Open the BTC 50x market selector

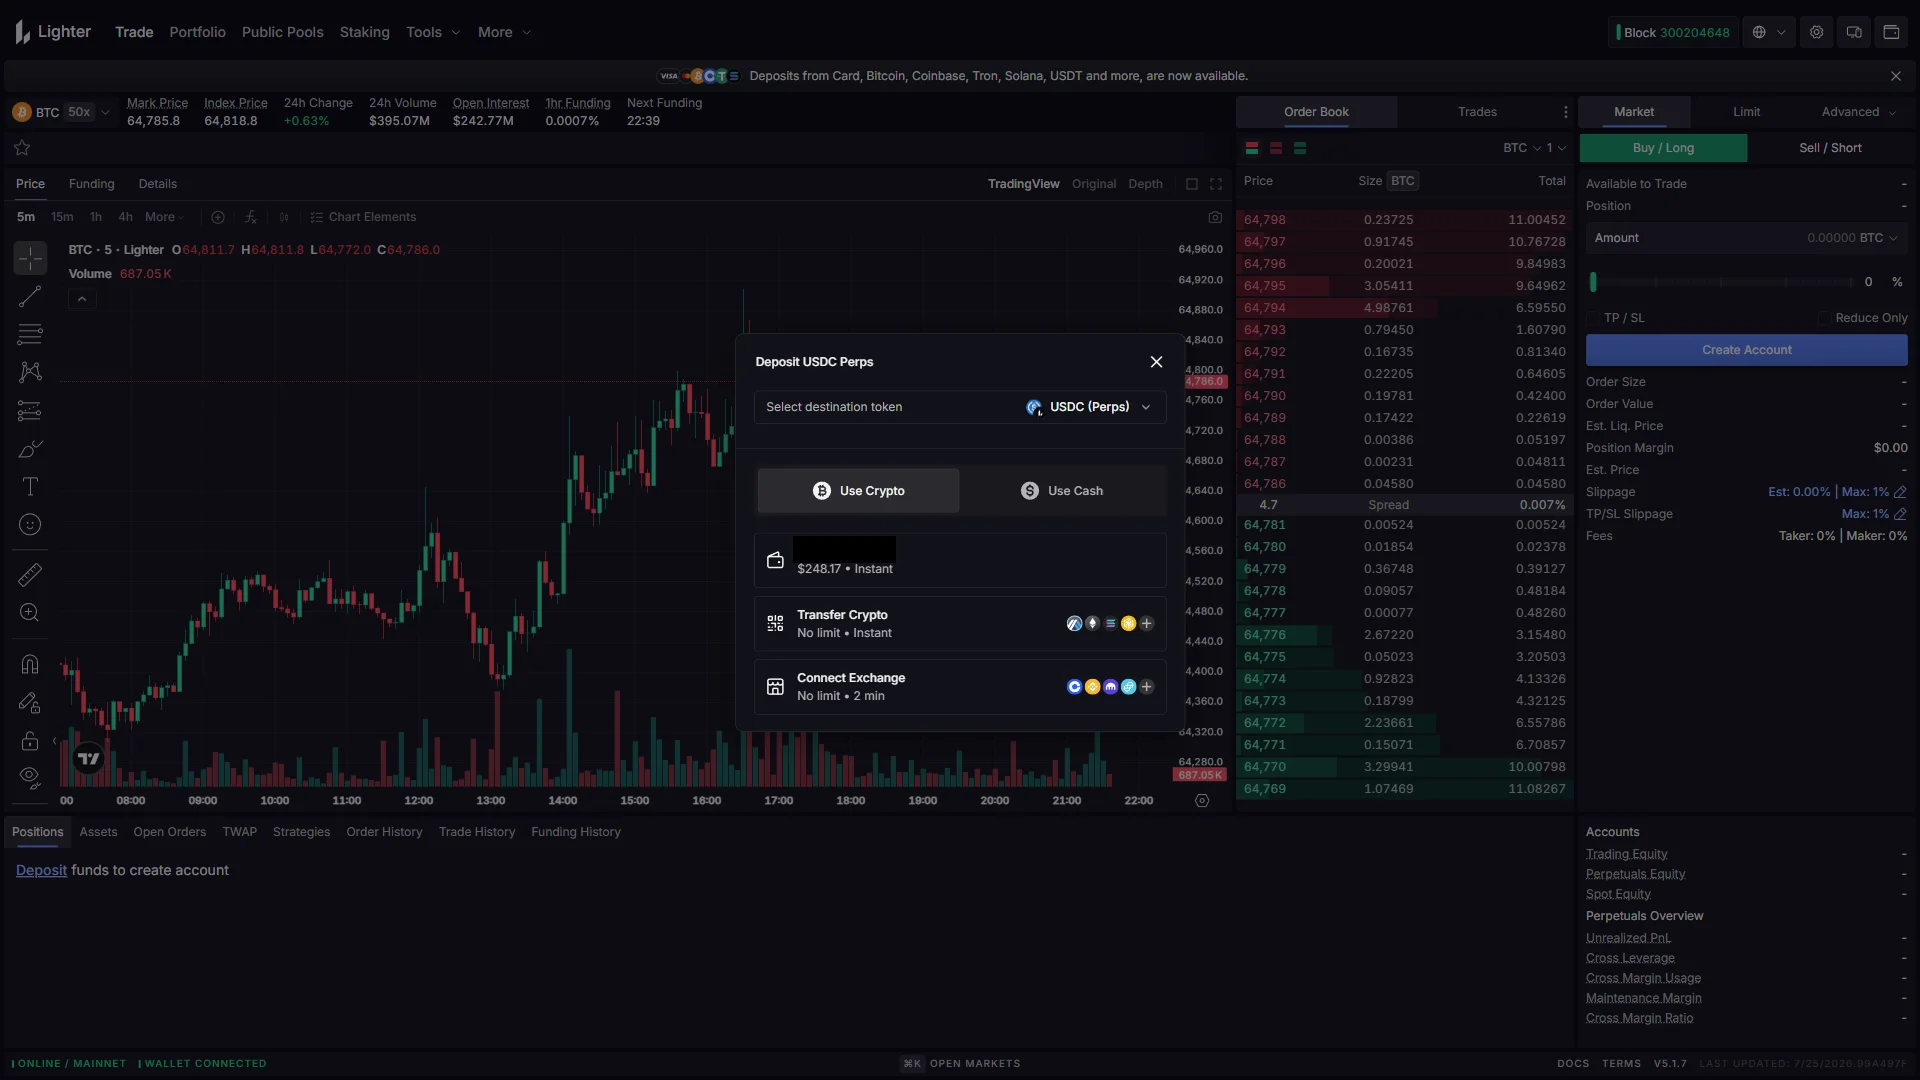coord(61,112)
